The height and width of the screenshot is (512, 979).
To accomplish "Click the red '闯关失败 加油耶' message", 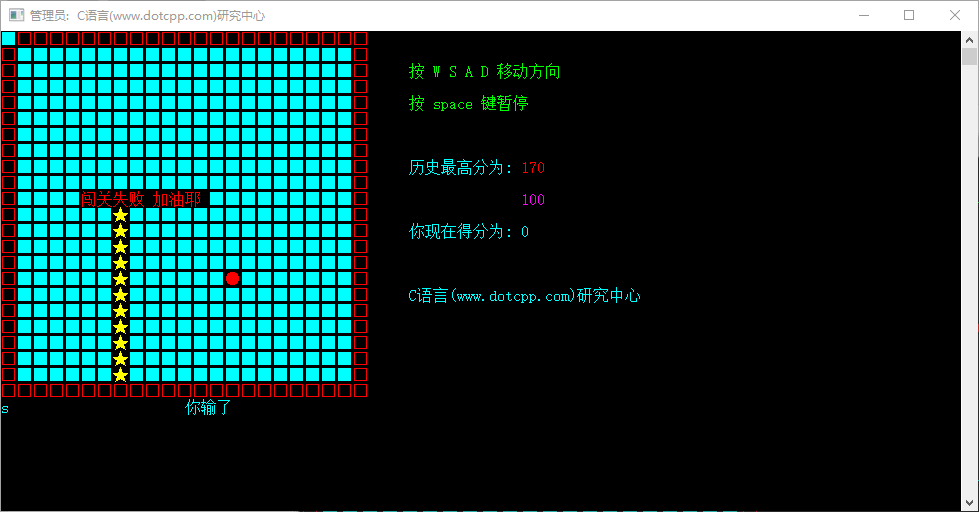I will [141, 199].
